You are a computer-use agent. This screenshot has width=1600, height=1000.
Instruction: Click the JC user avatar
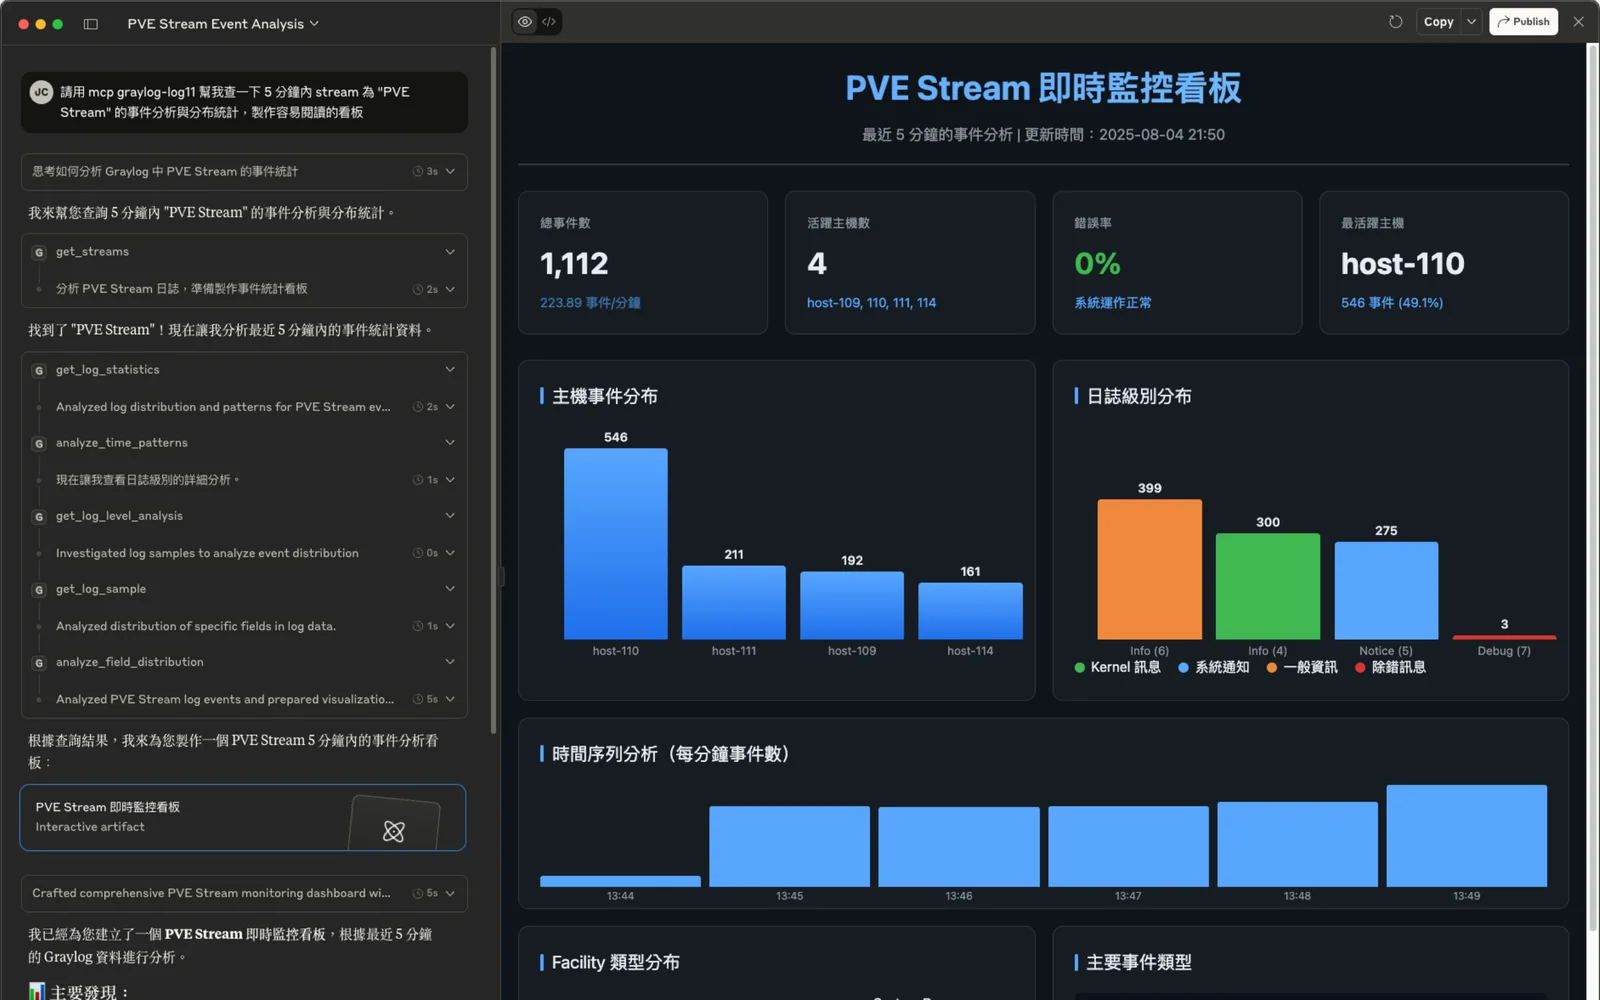coord(41,92)
